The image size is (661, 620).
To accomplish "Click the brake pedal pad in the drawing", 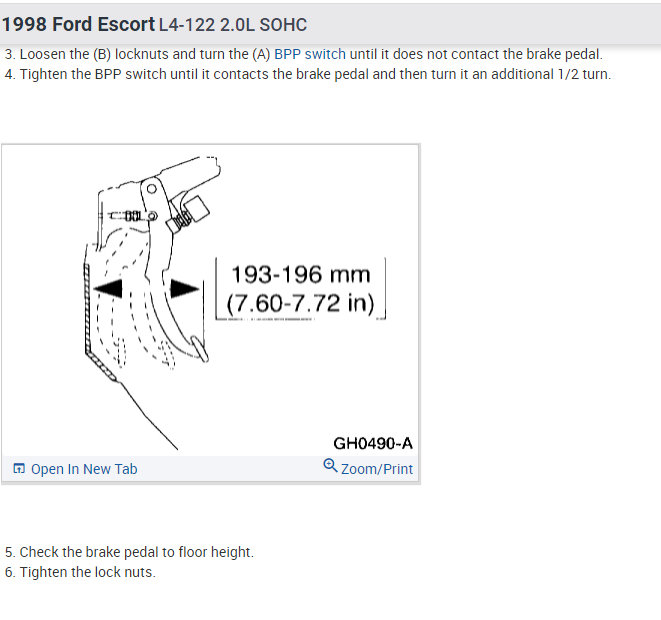I will (x=197, y=351).
